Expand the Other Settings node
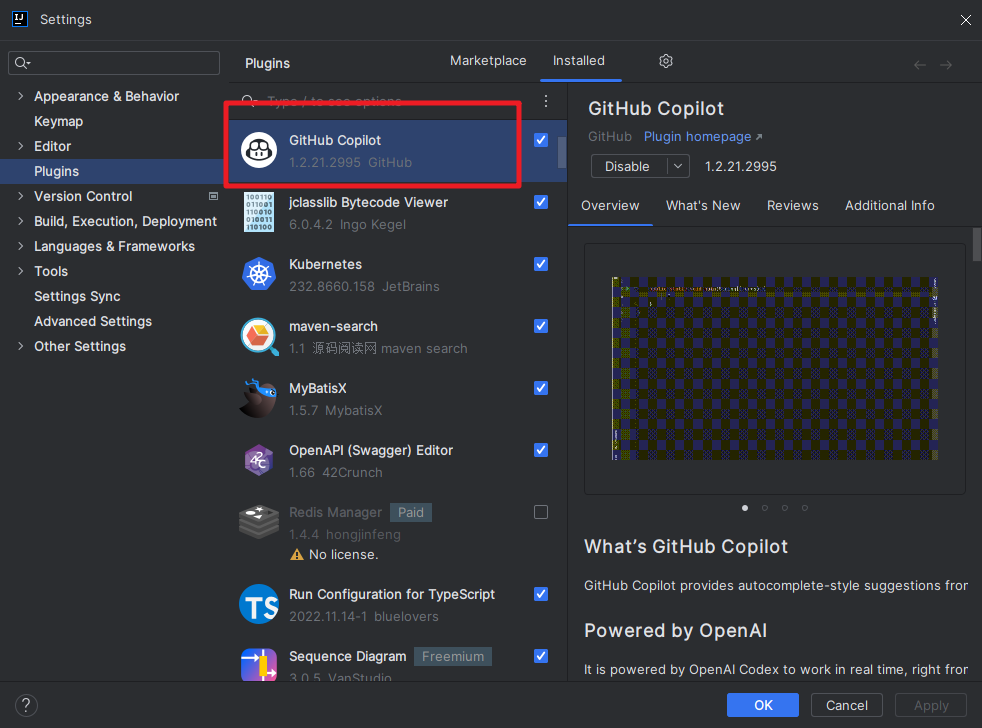 pyautogui.click(x=21, y=346)
